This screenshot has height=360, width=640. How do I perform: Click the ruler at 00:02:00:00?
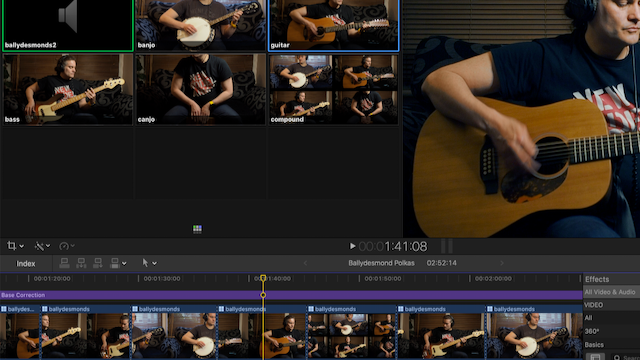[x=493, y=279]
